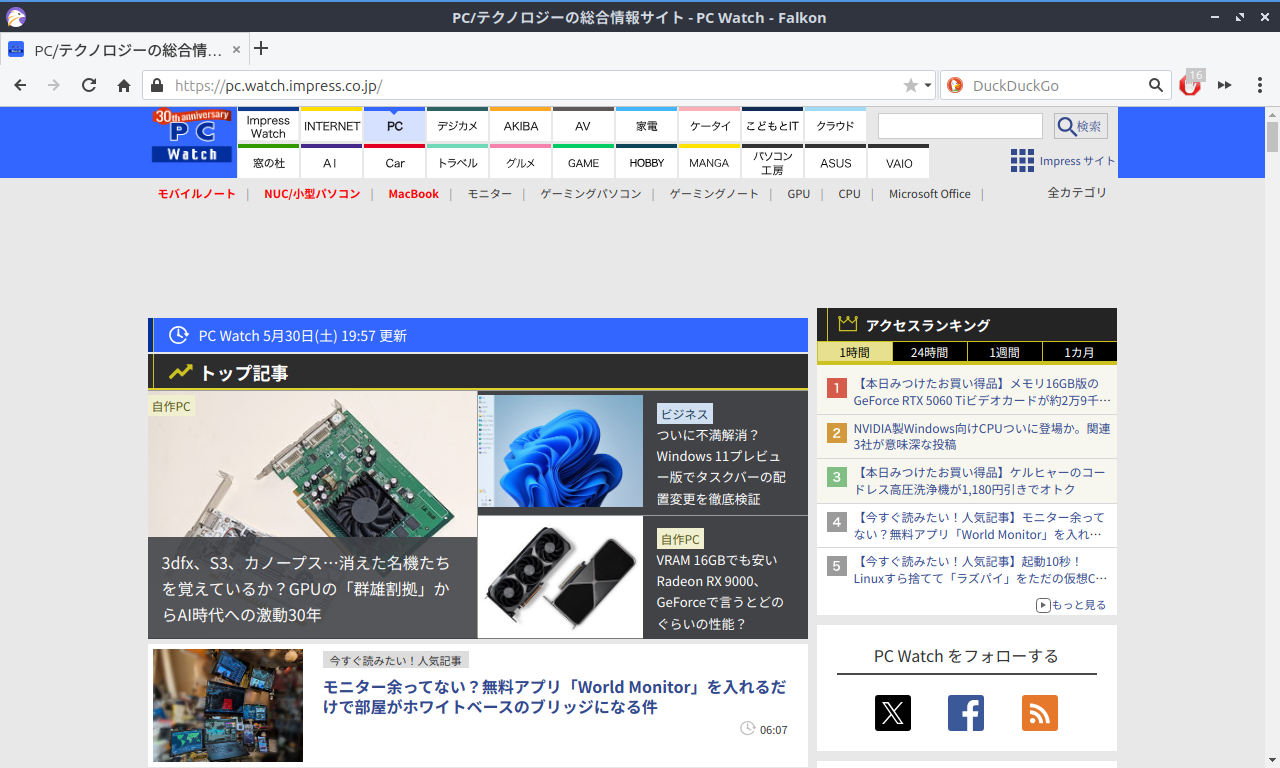Select the PC Watch browser tab
This screenshot has width=1280, height=768.
point(124,49)
